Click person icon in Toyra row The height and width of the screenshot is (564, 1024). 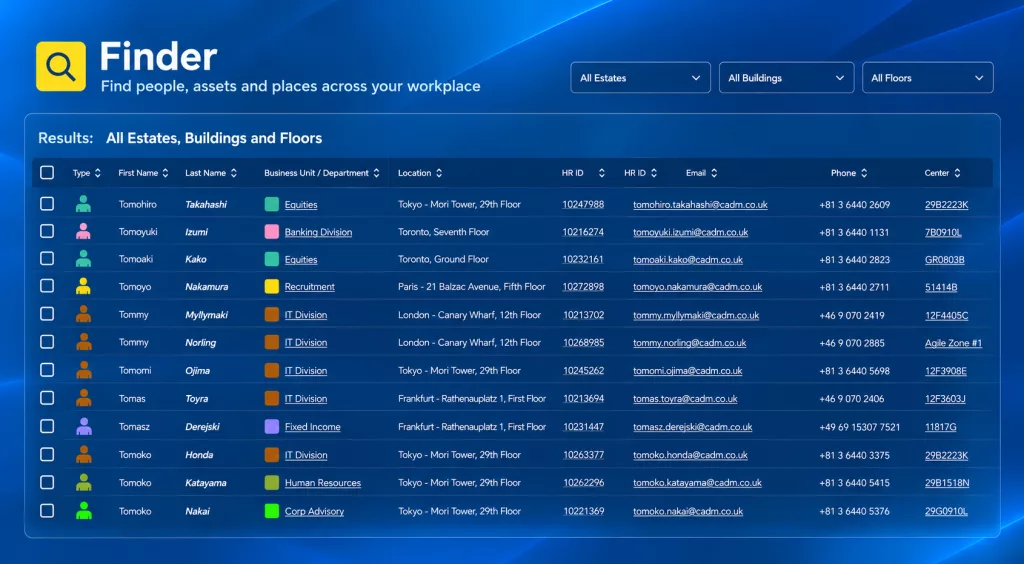pos(83,398)
